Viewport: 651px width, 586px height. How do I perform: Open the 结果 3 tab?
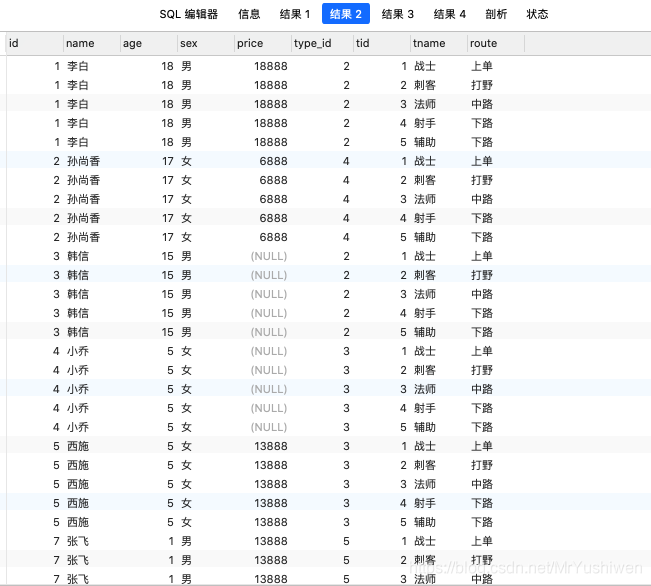click(398, 14)
